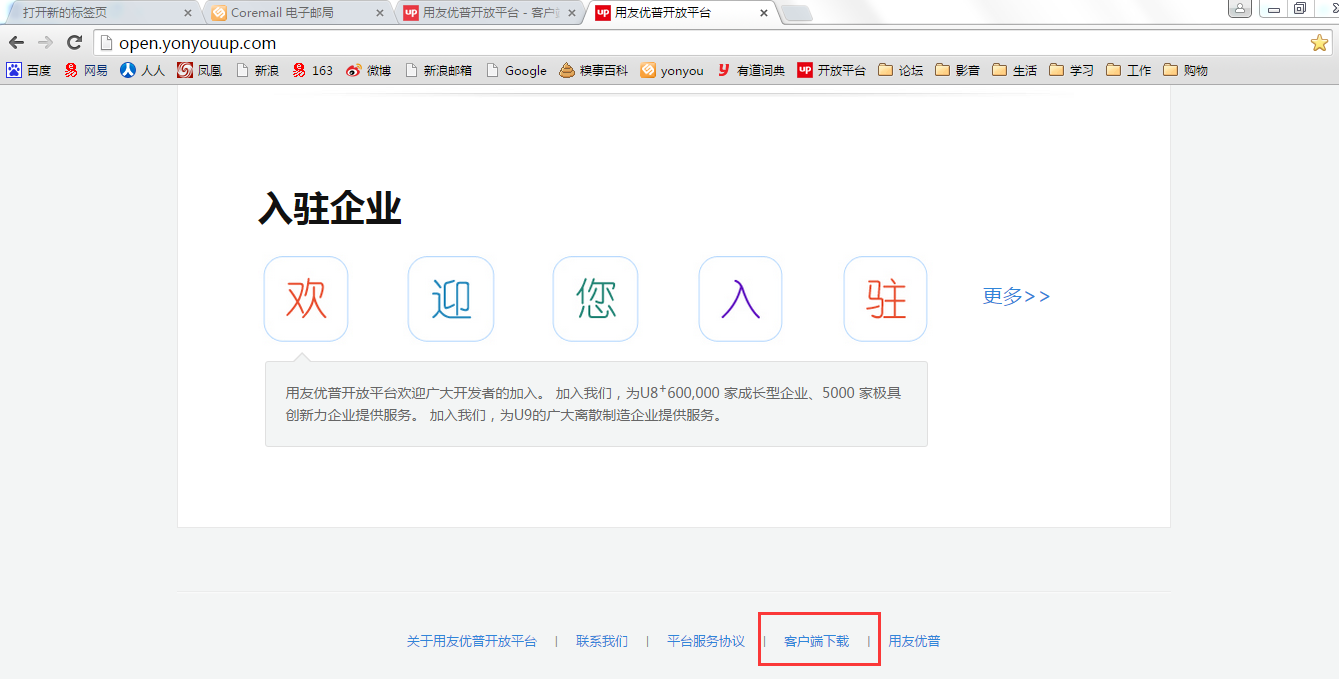
Task: Select the purple 入 enterprise tile
Action: (x=740, y=299)
